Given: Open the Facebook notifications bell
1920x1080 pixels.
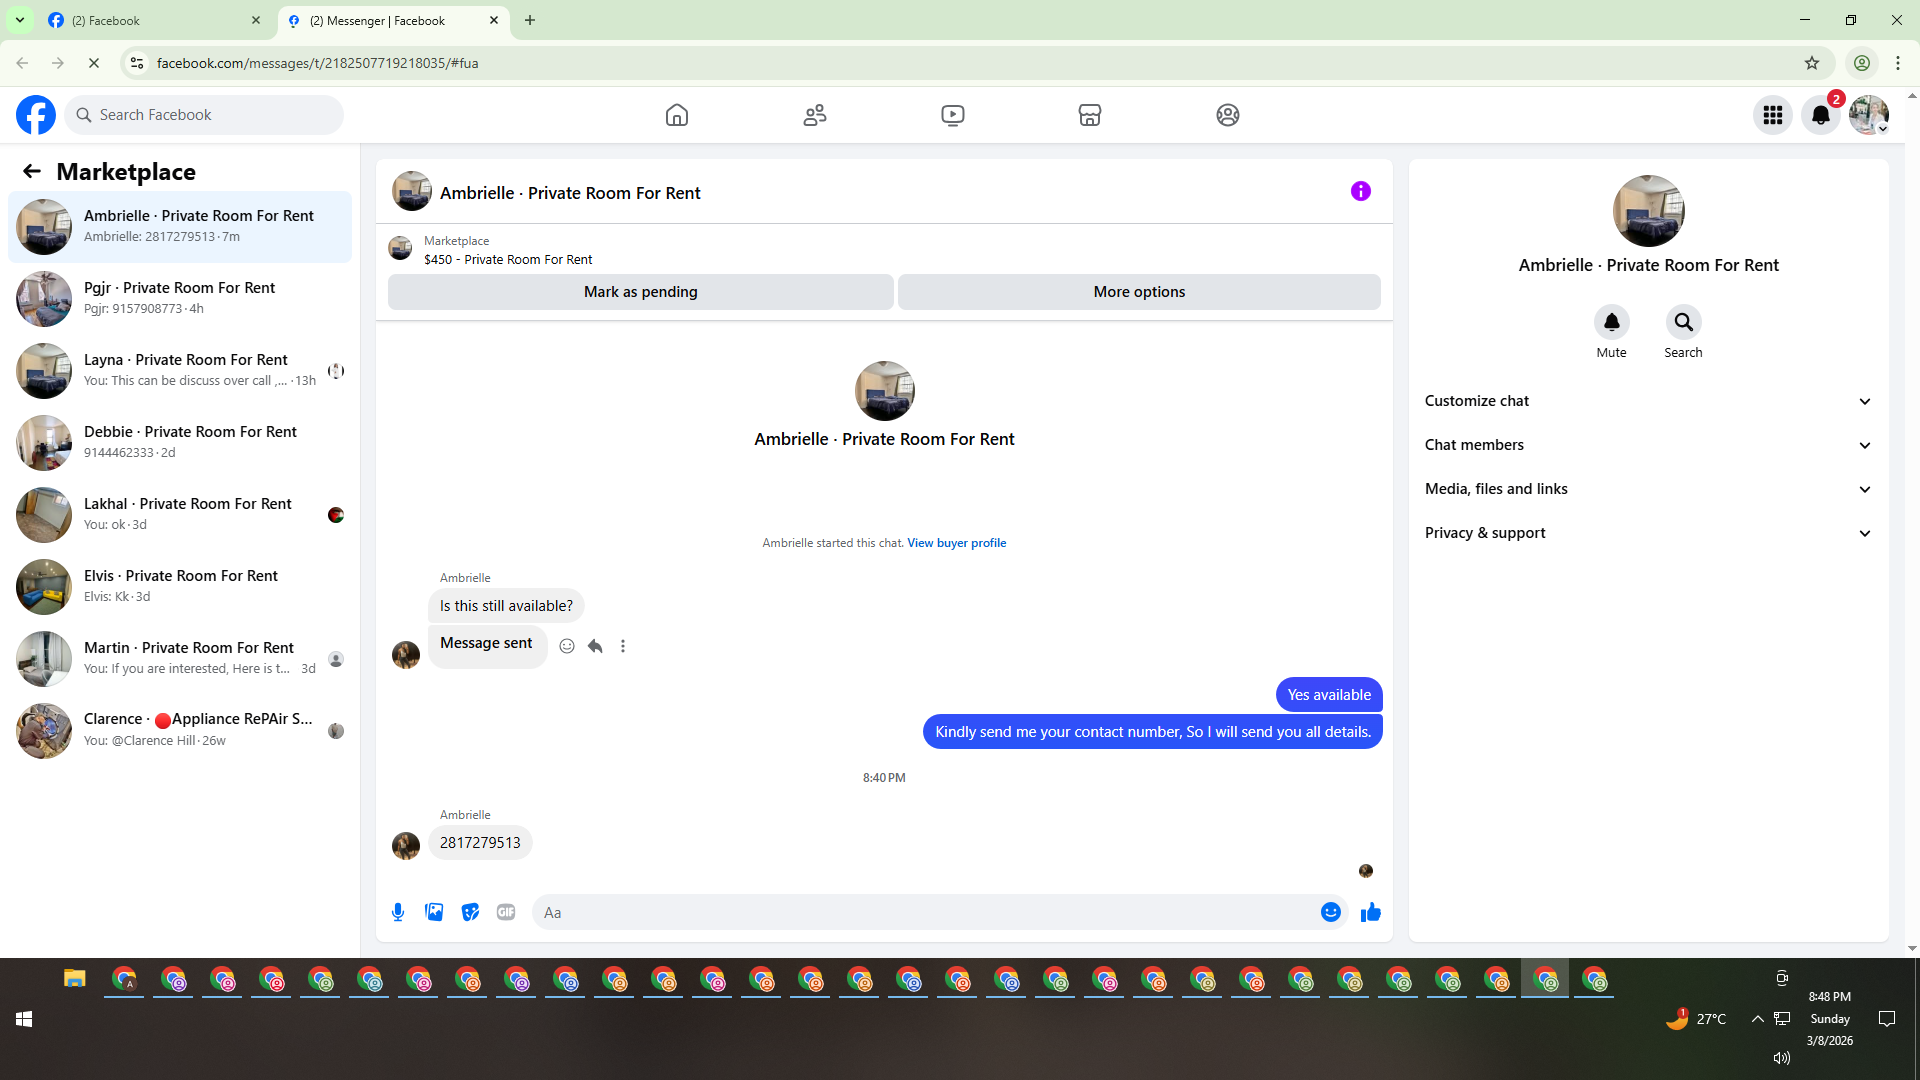Looking at the screenshot, I should coord(1820,115).
